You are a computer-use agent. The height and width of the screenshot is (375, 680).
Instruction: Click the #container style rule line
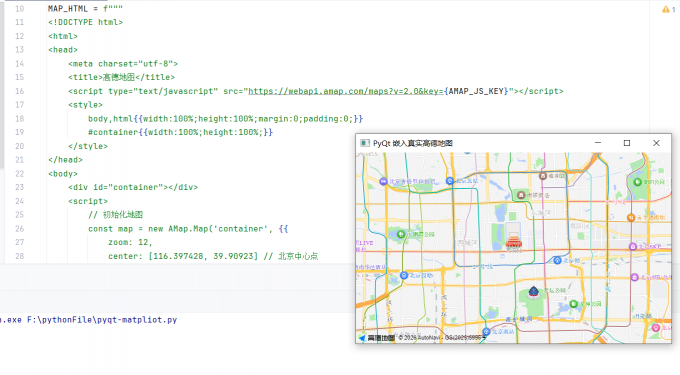(x=180, y=132)
